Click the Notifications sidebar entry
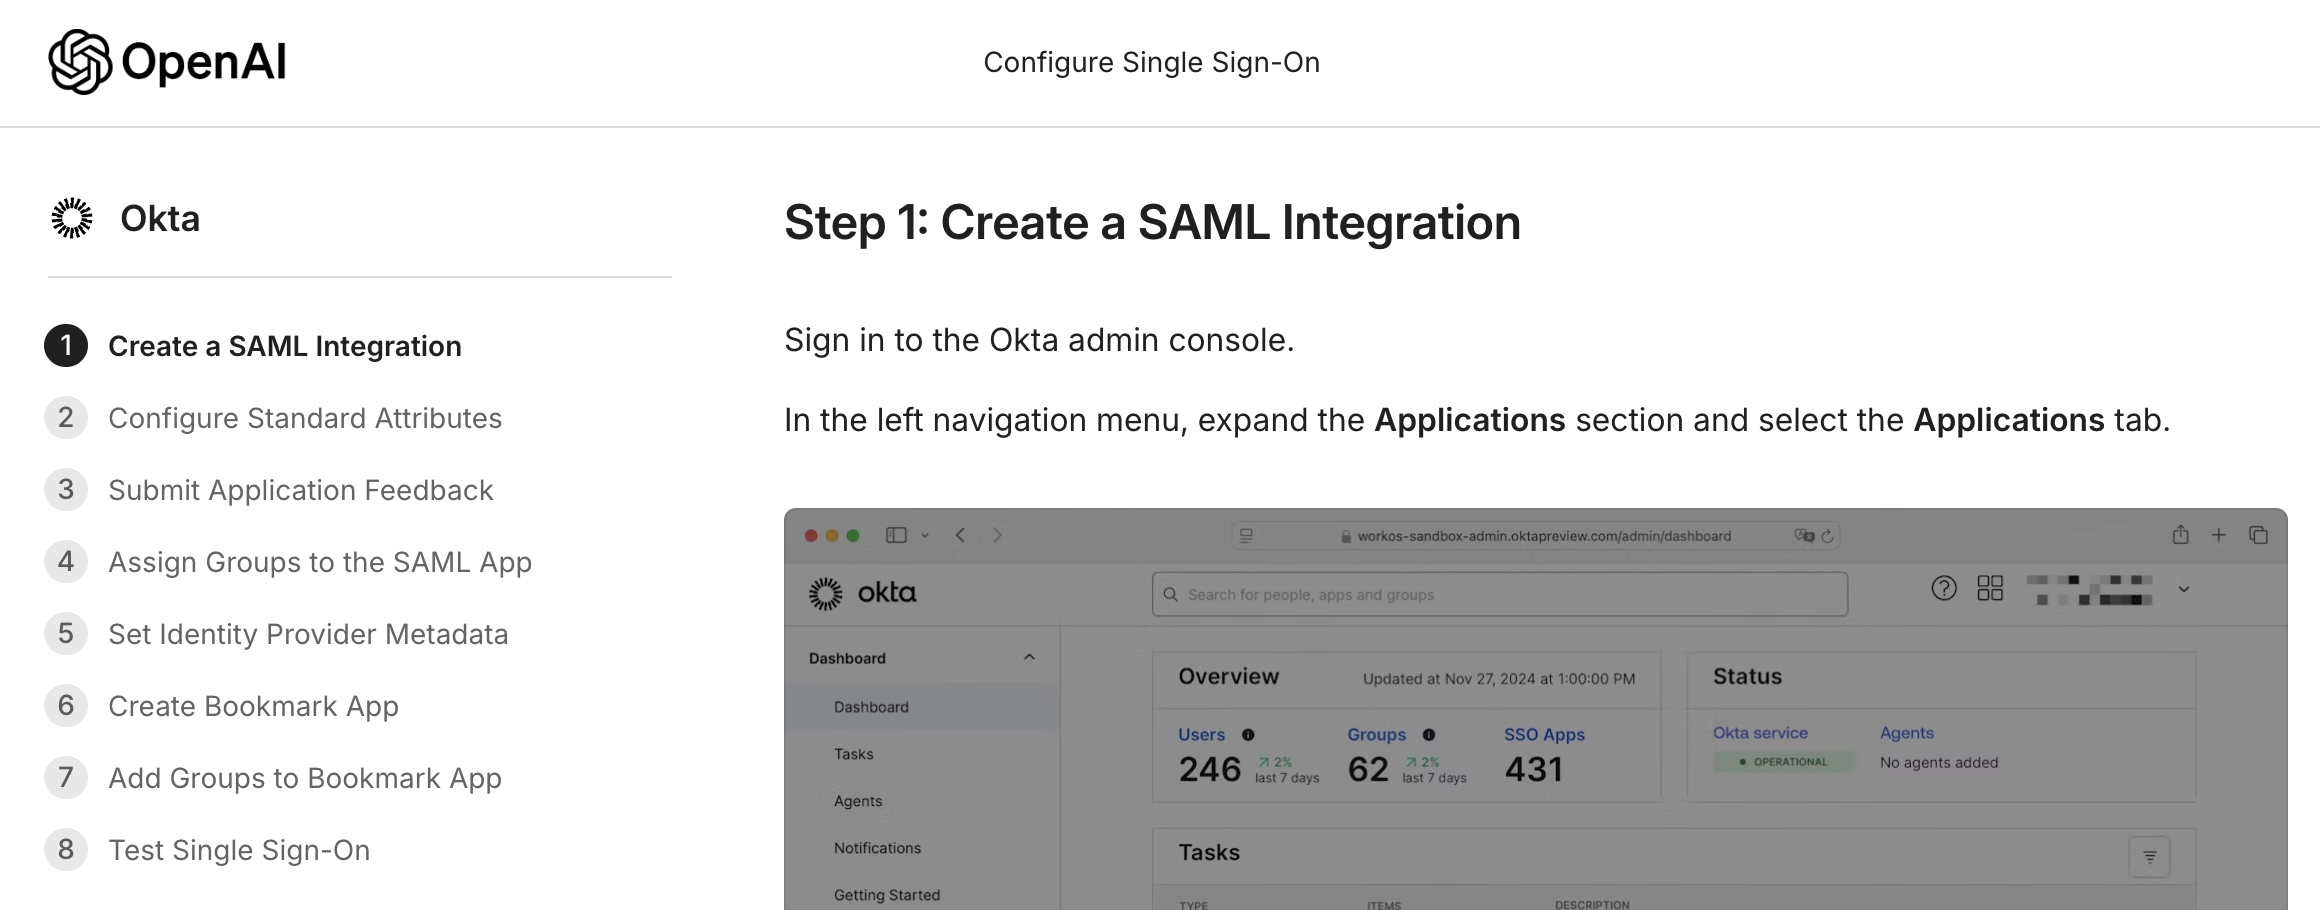This screenshot has height=910, width=2320. (x=876, y=847)
